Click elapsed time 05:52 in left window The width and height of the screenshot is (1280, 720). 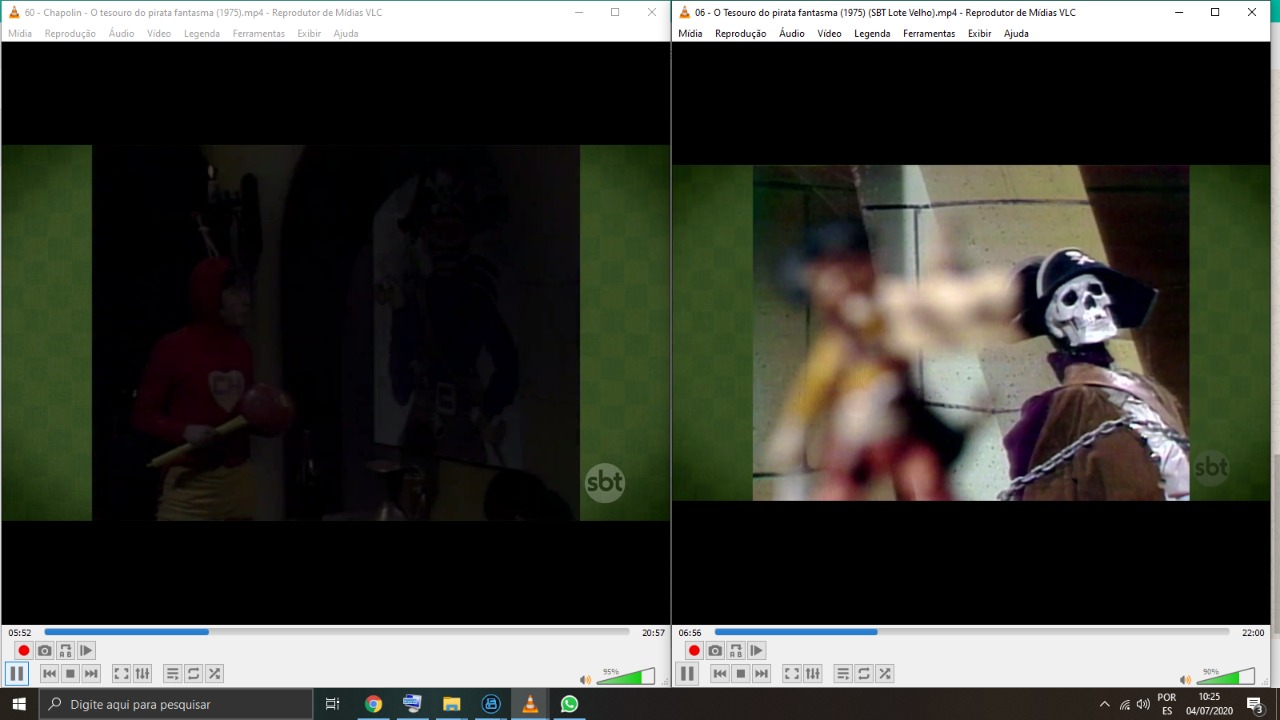pos(20,633)
